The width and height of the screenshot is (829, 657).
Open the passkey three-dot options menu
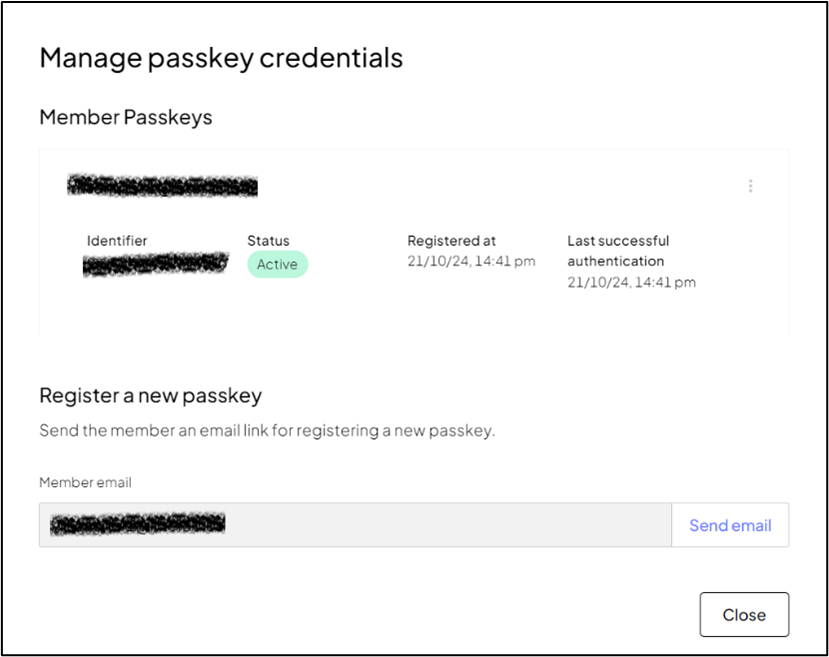pyautogui.click(x=750, y=186)
